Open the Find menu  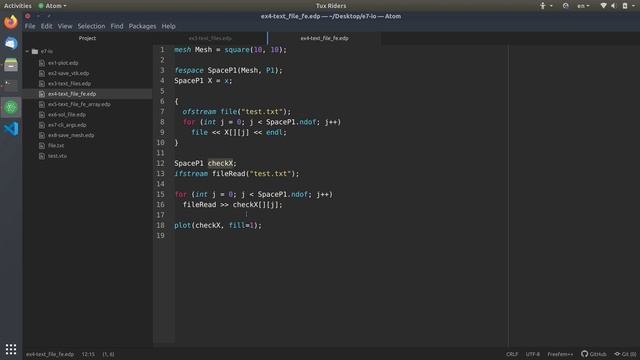(117, 26)
